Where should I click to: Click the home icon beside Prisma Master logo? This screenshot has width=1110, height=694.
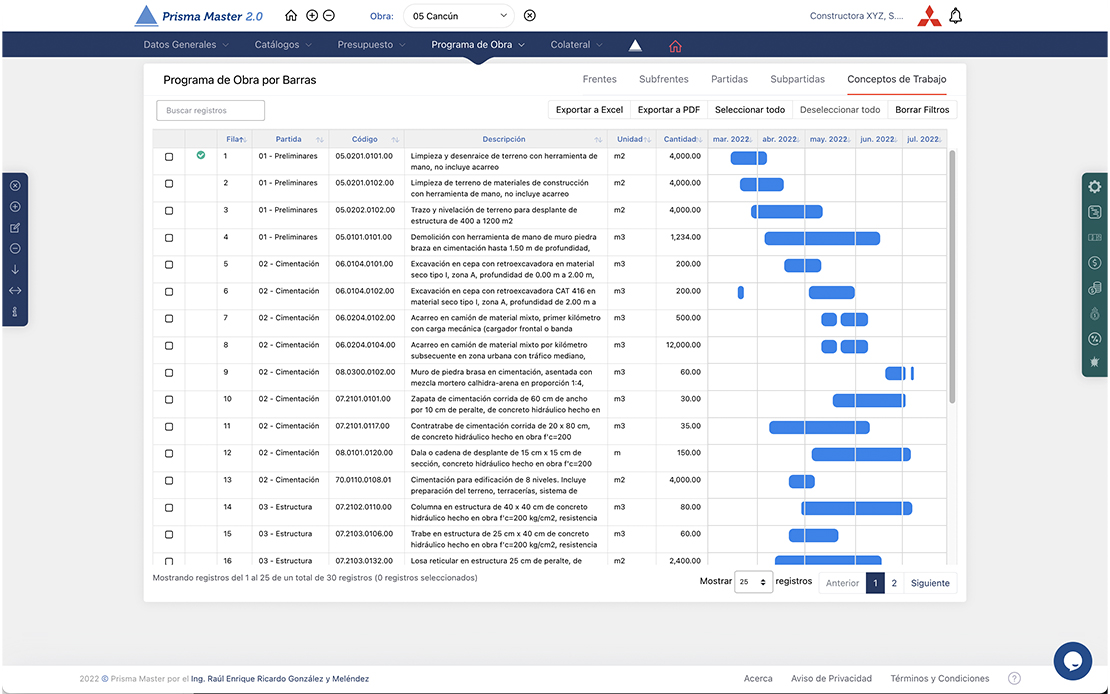291,16
